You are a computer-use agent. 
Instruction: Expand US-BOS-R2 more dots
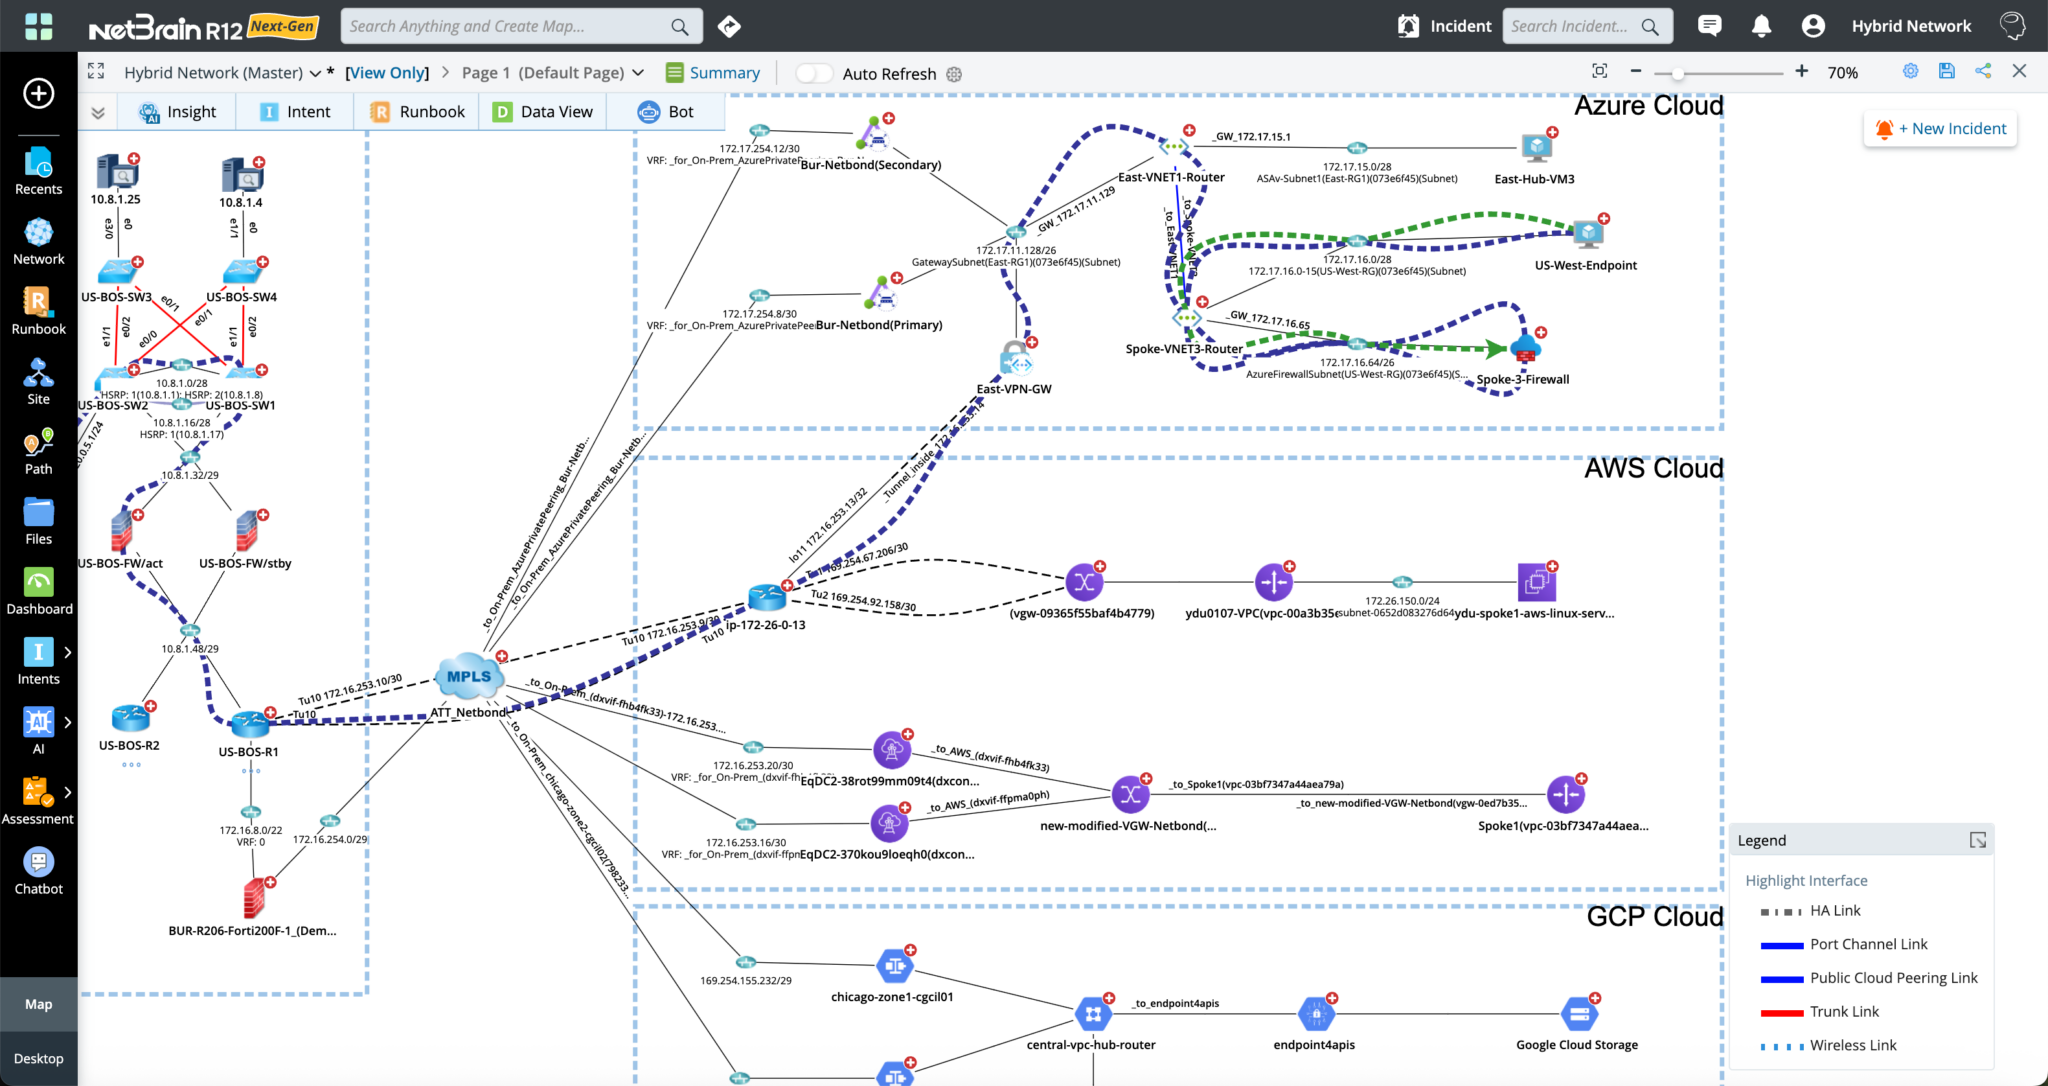pyautogui.click(x=131, y=765)
